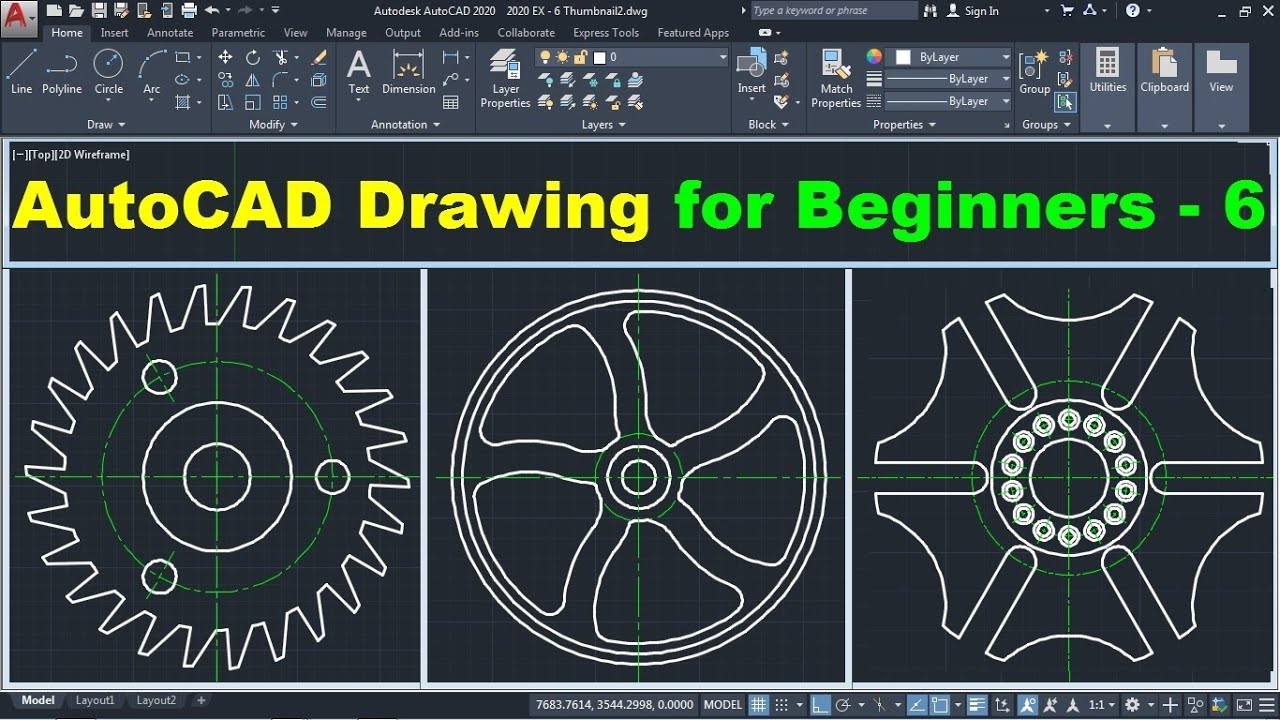The height and width of the screenshot is (720, 1280).
Task: Toggle the drawing grid display in status bar
Action: [759, 705]
